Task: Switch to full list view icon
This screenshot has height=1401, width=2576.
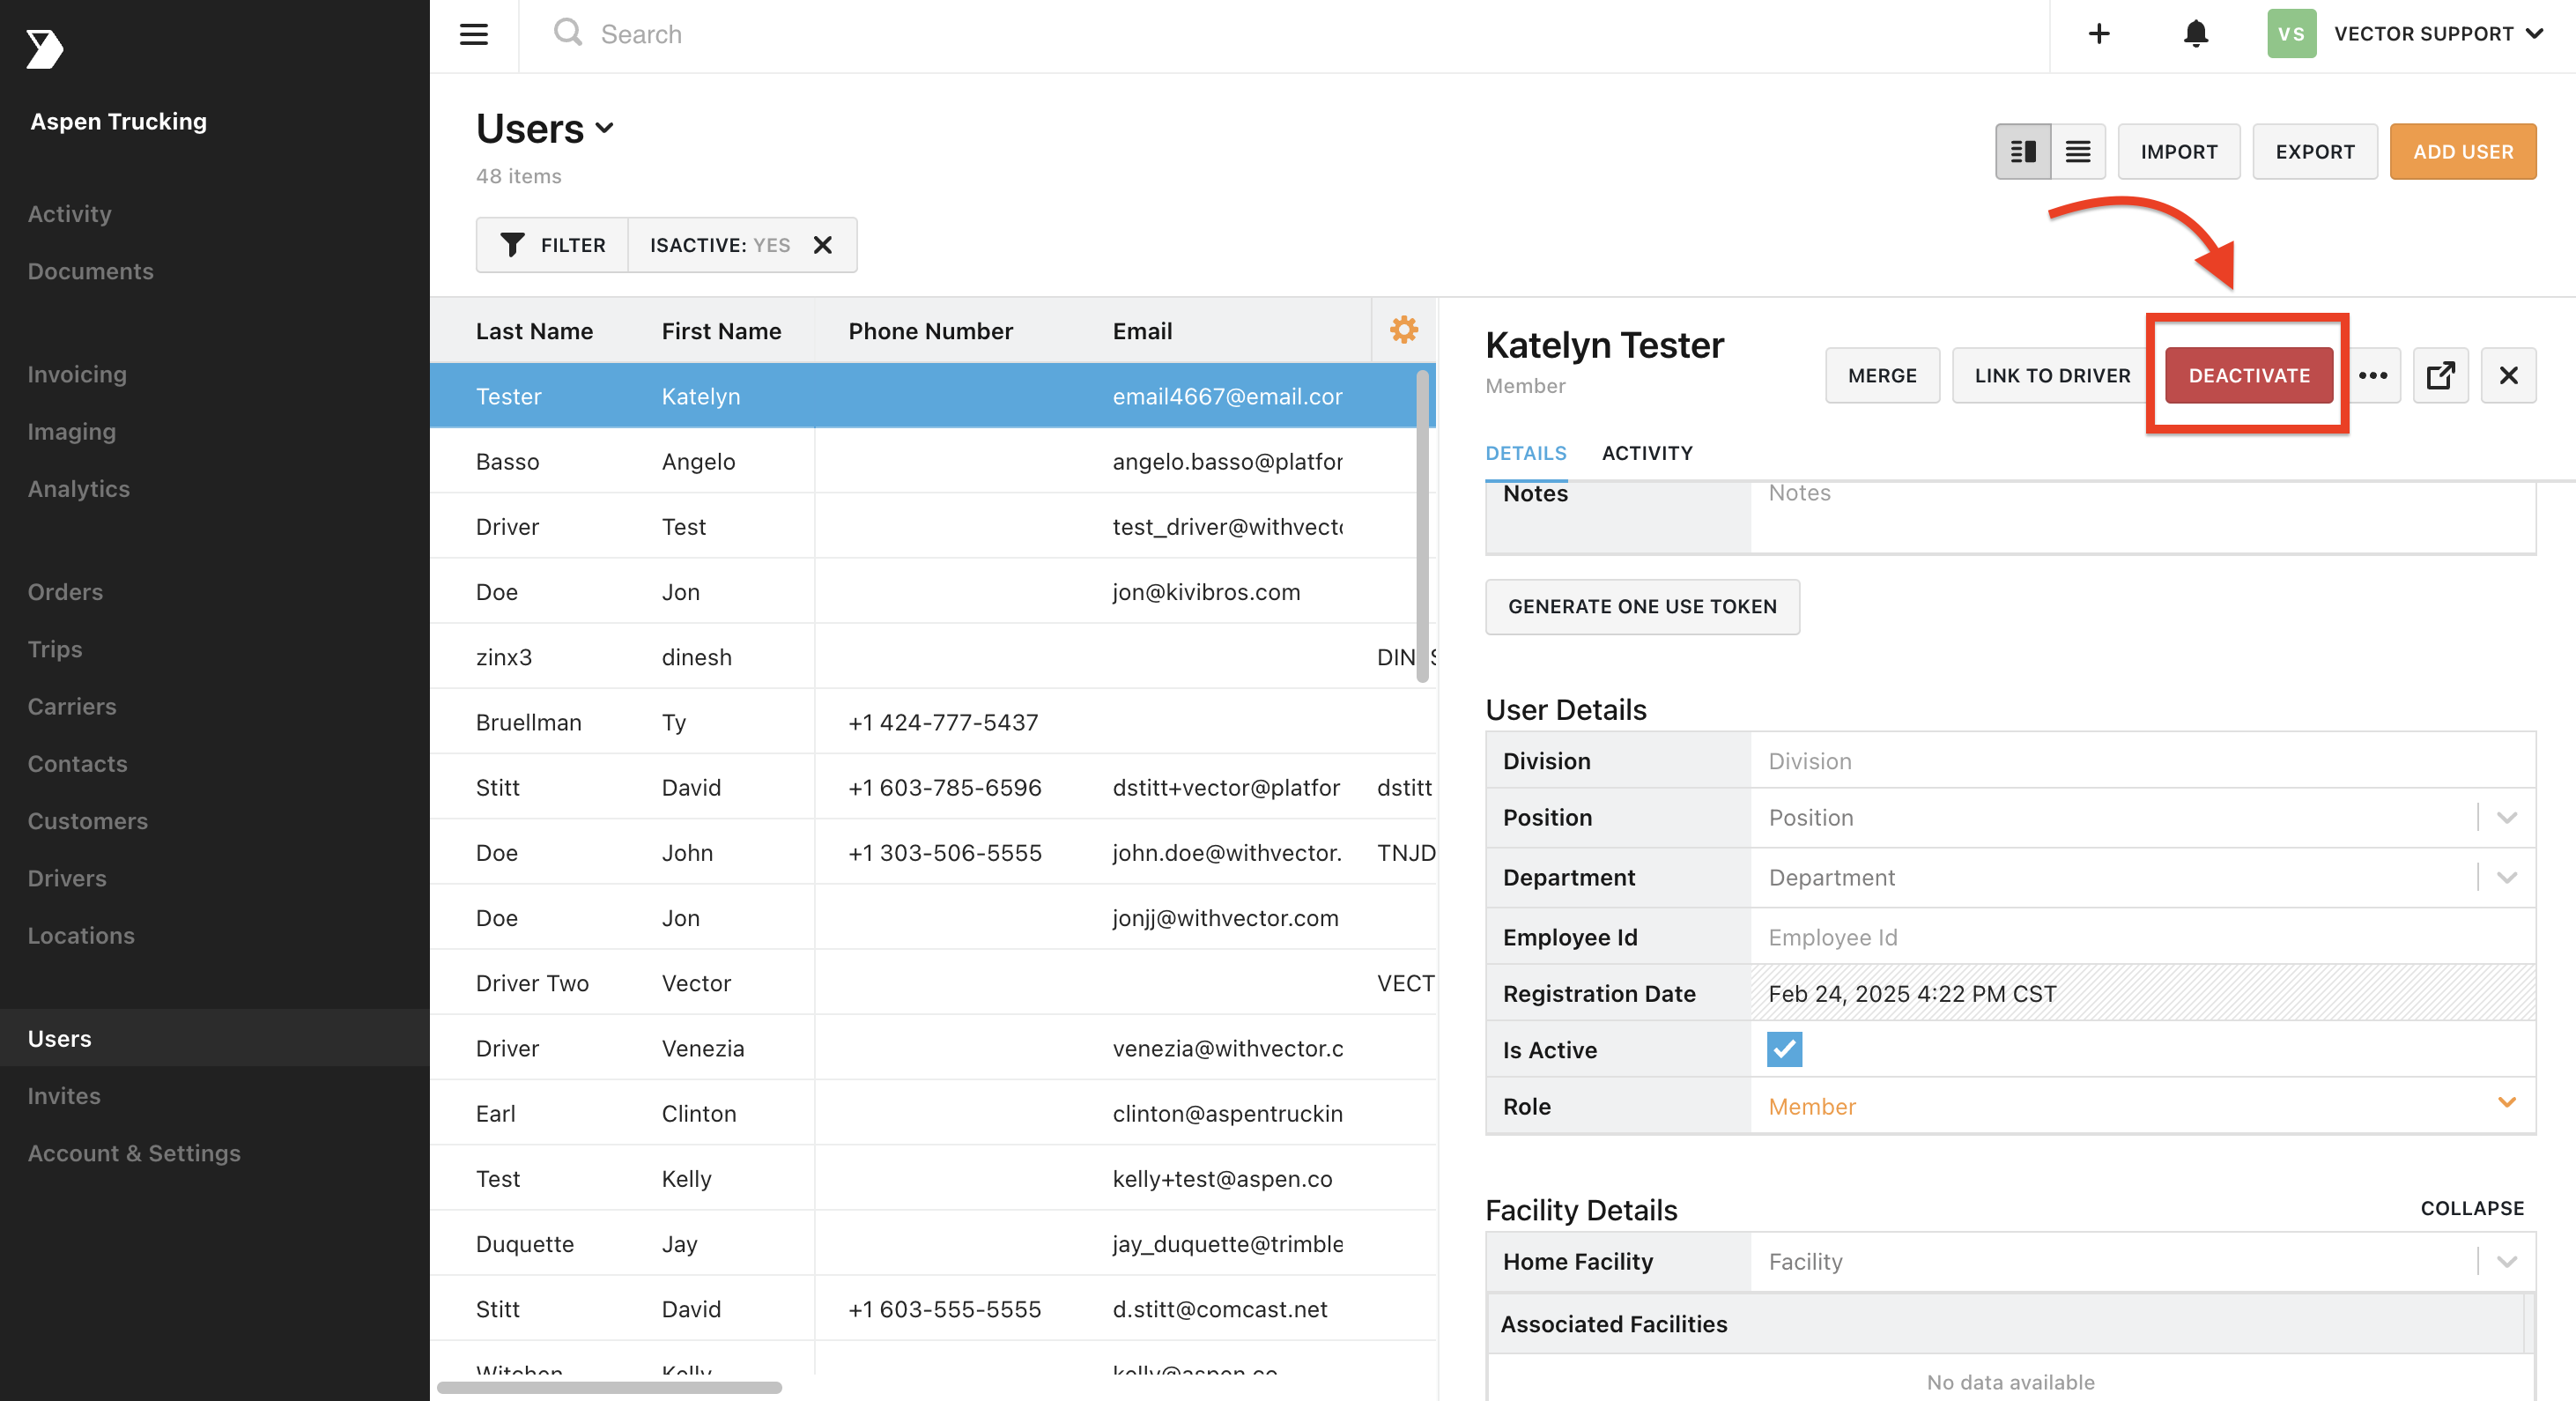Action: click(x=2078, y=152)
